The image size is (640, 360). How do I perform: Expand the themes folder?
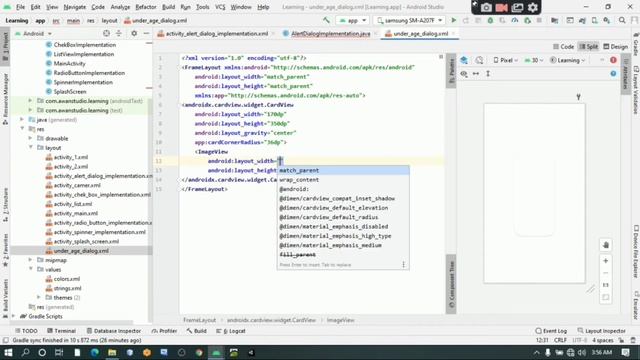(39, 297)
